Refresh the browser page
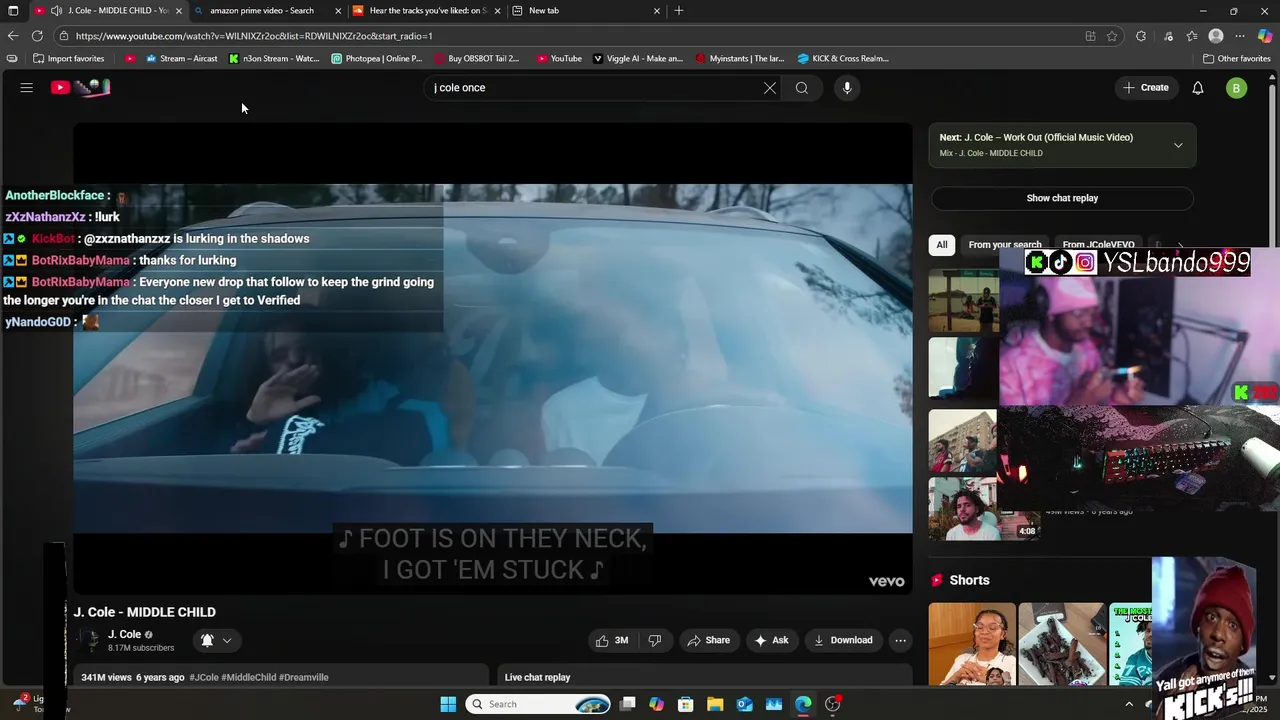The width and height of the screenshot is (1280, 720). tap(37, 36)
